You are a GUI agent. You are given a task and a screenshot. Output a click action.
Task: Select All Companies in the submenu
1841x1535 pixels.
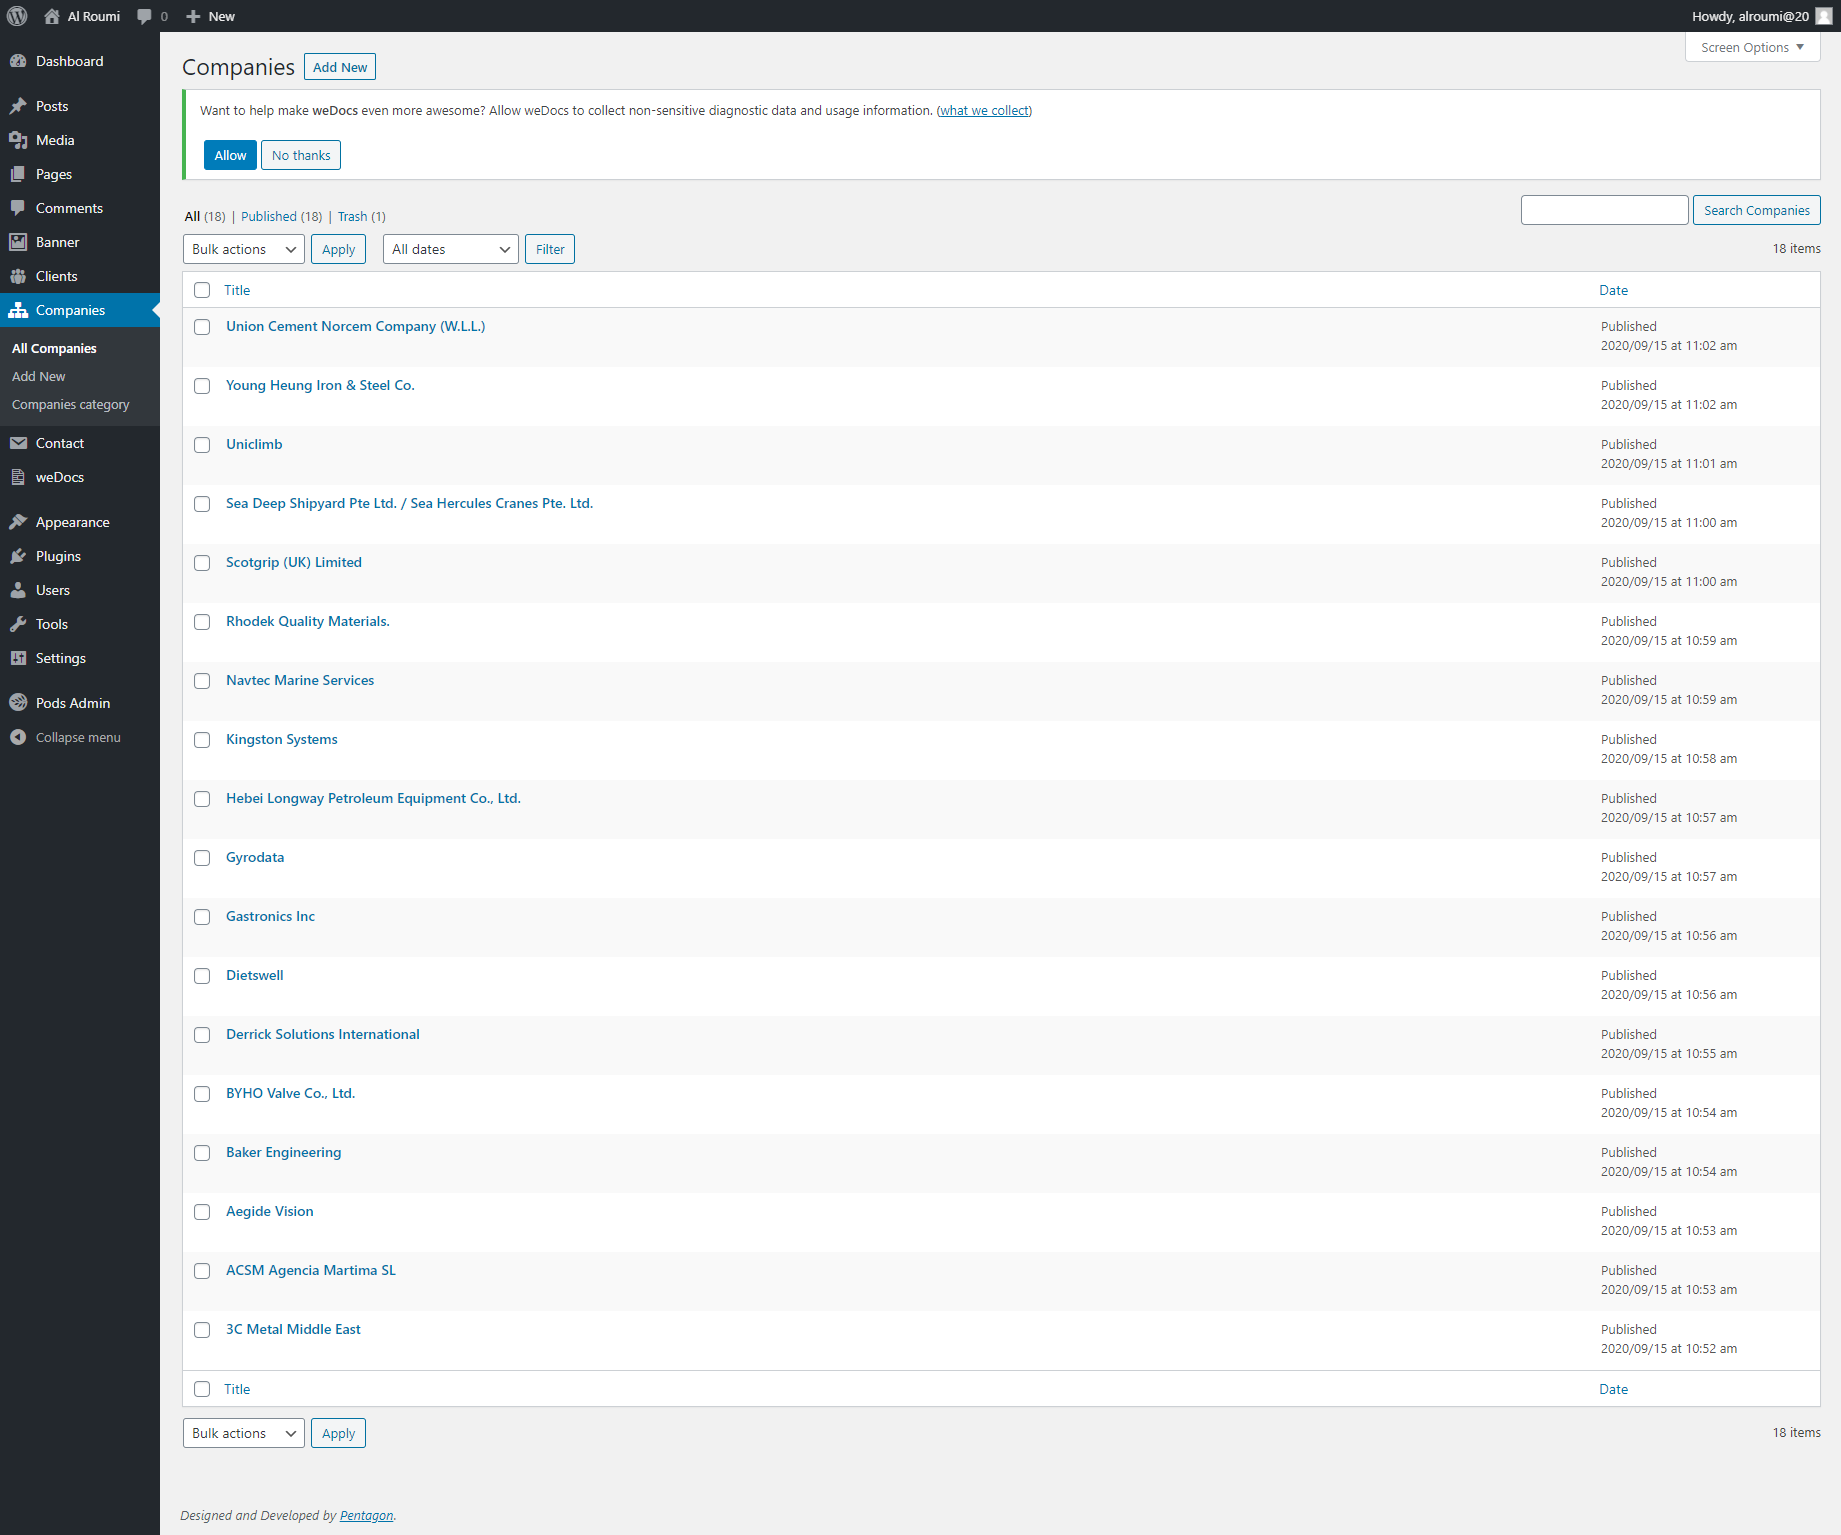click(x=54, y=348)
